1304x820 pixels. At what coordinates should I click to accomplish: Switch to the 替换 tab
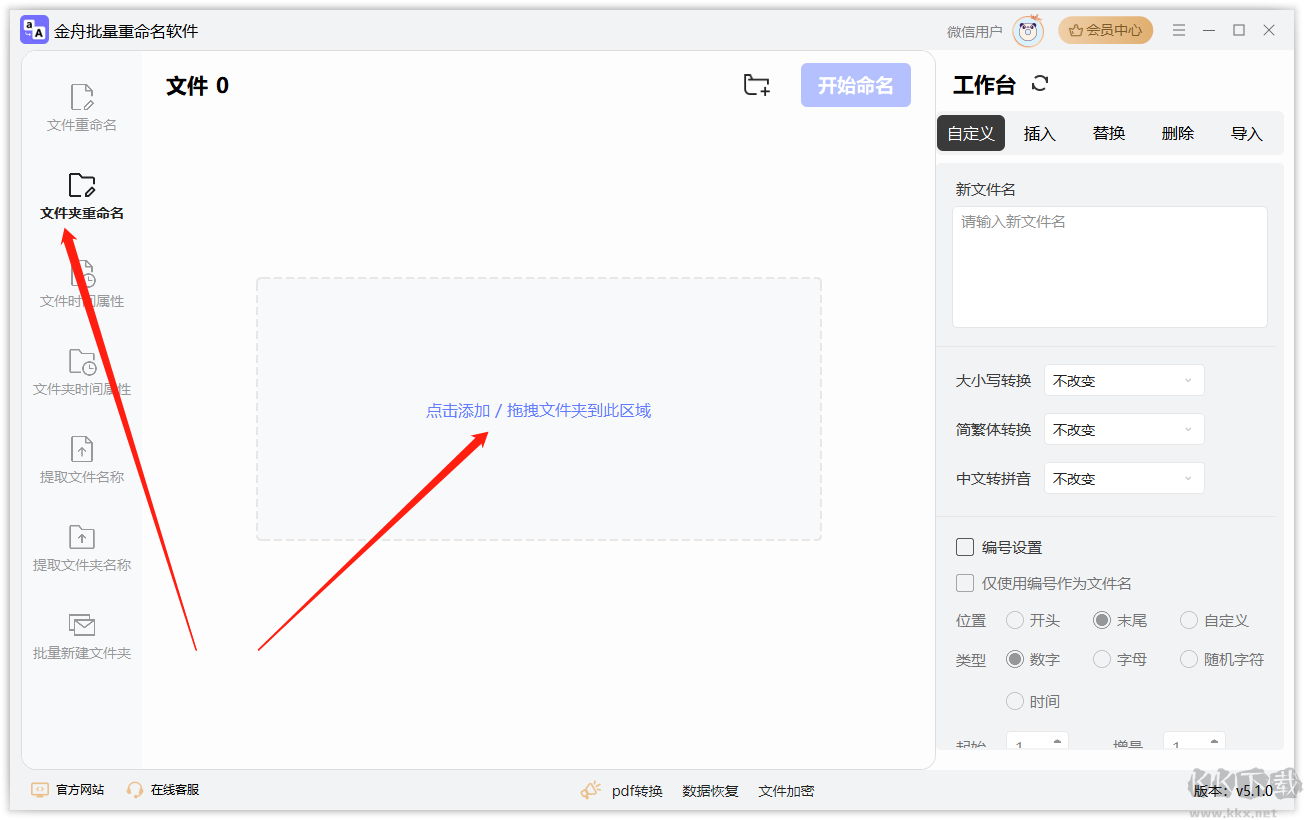point(1108,132)
